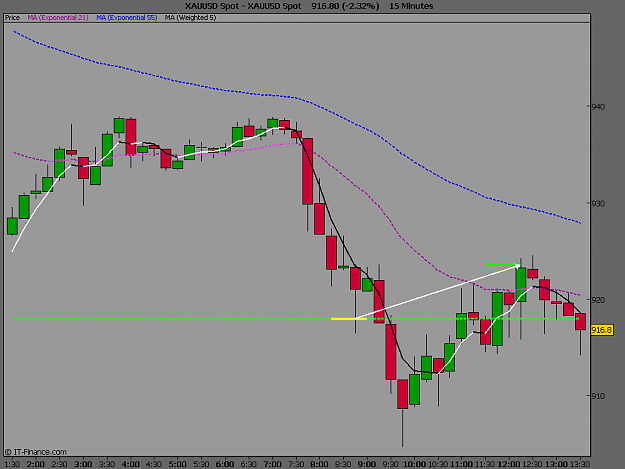Click the 4:00 time axis label

point(130,464)
